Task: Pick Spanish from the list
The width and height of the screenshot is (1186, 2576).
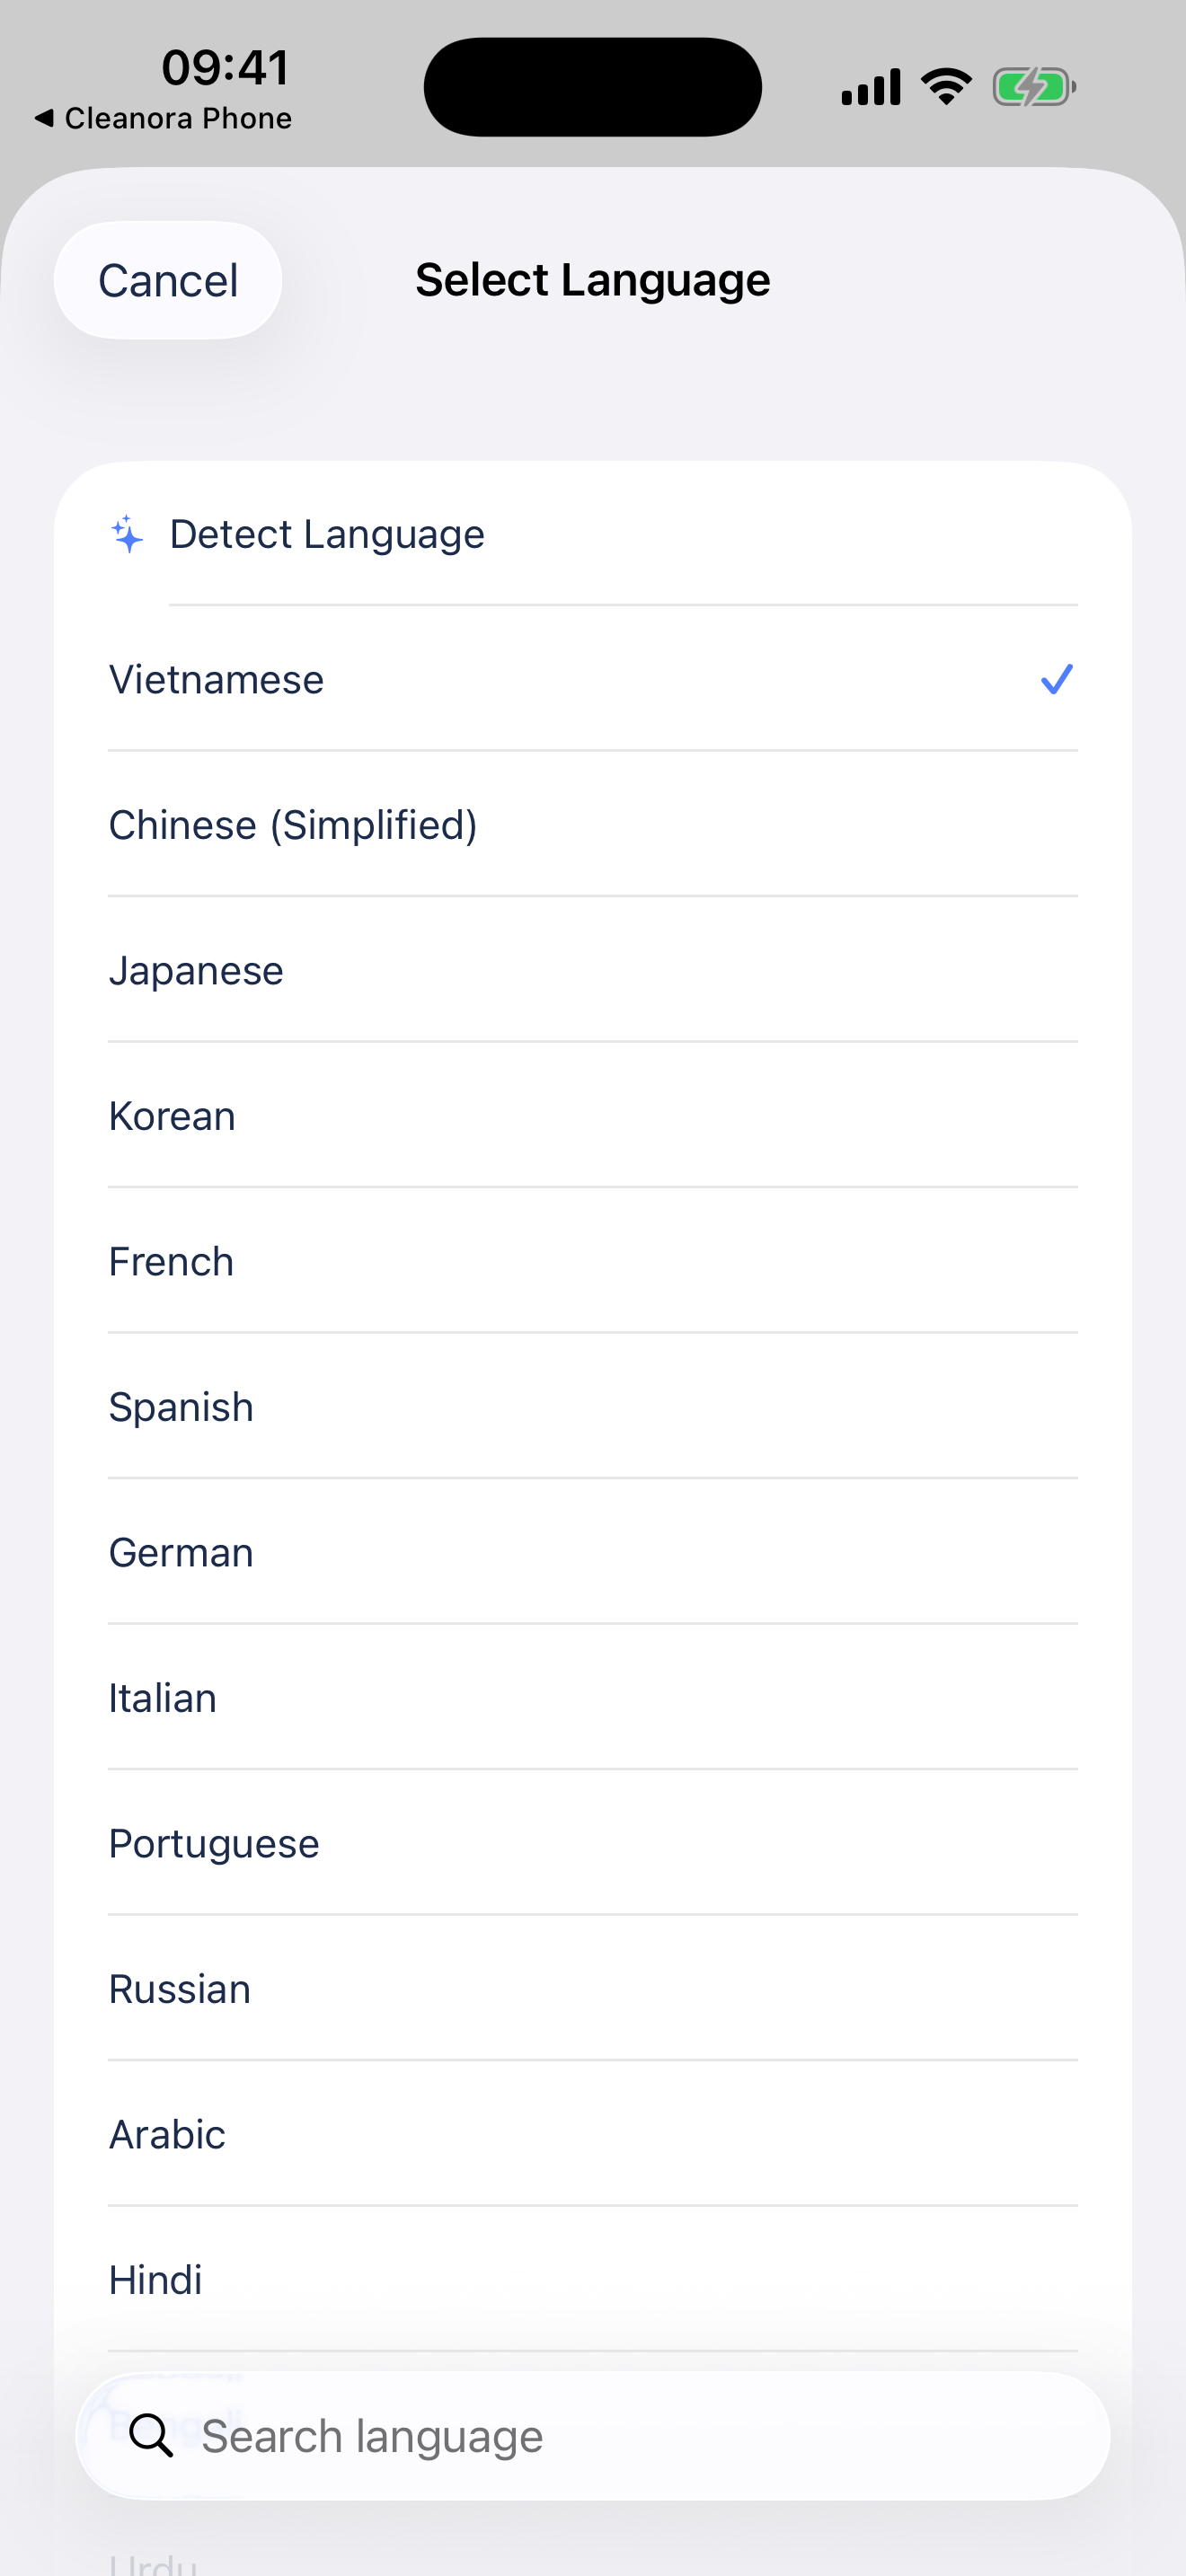Action: (x=593, y=1407)
